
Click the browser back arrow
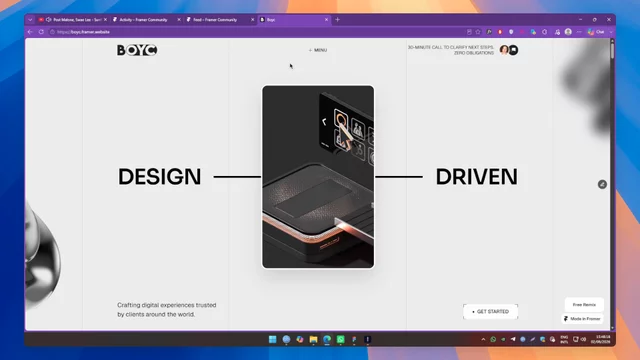pos(30,32)
